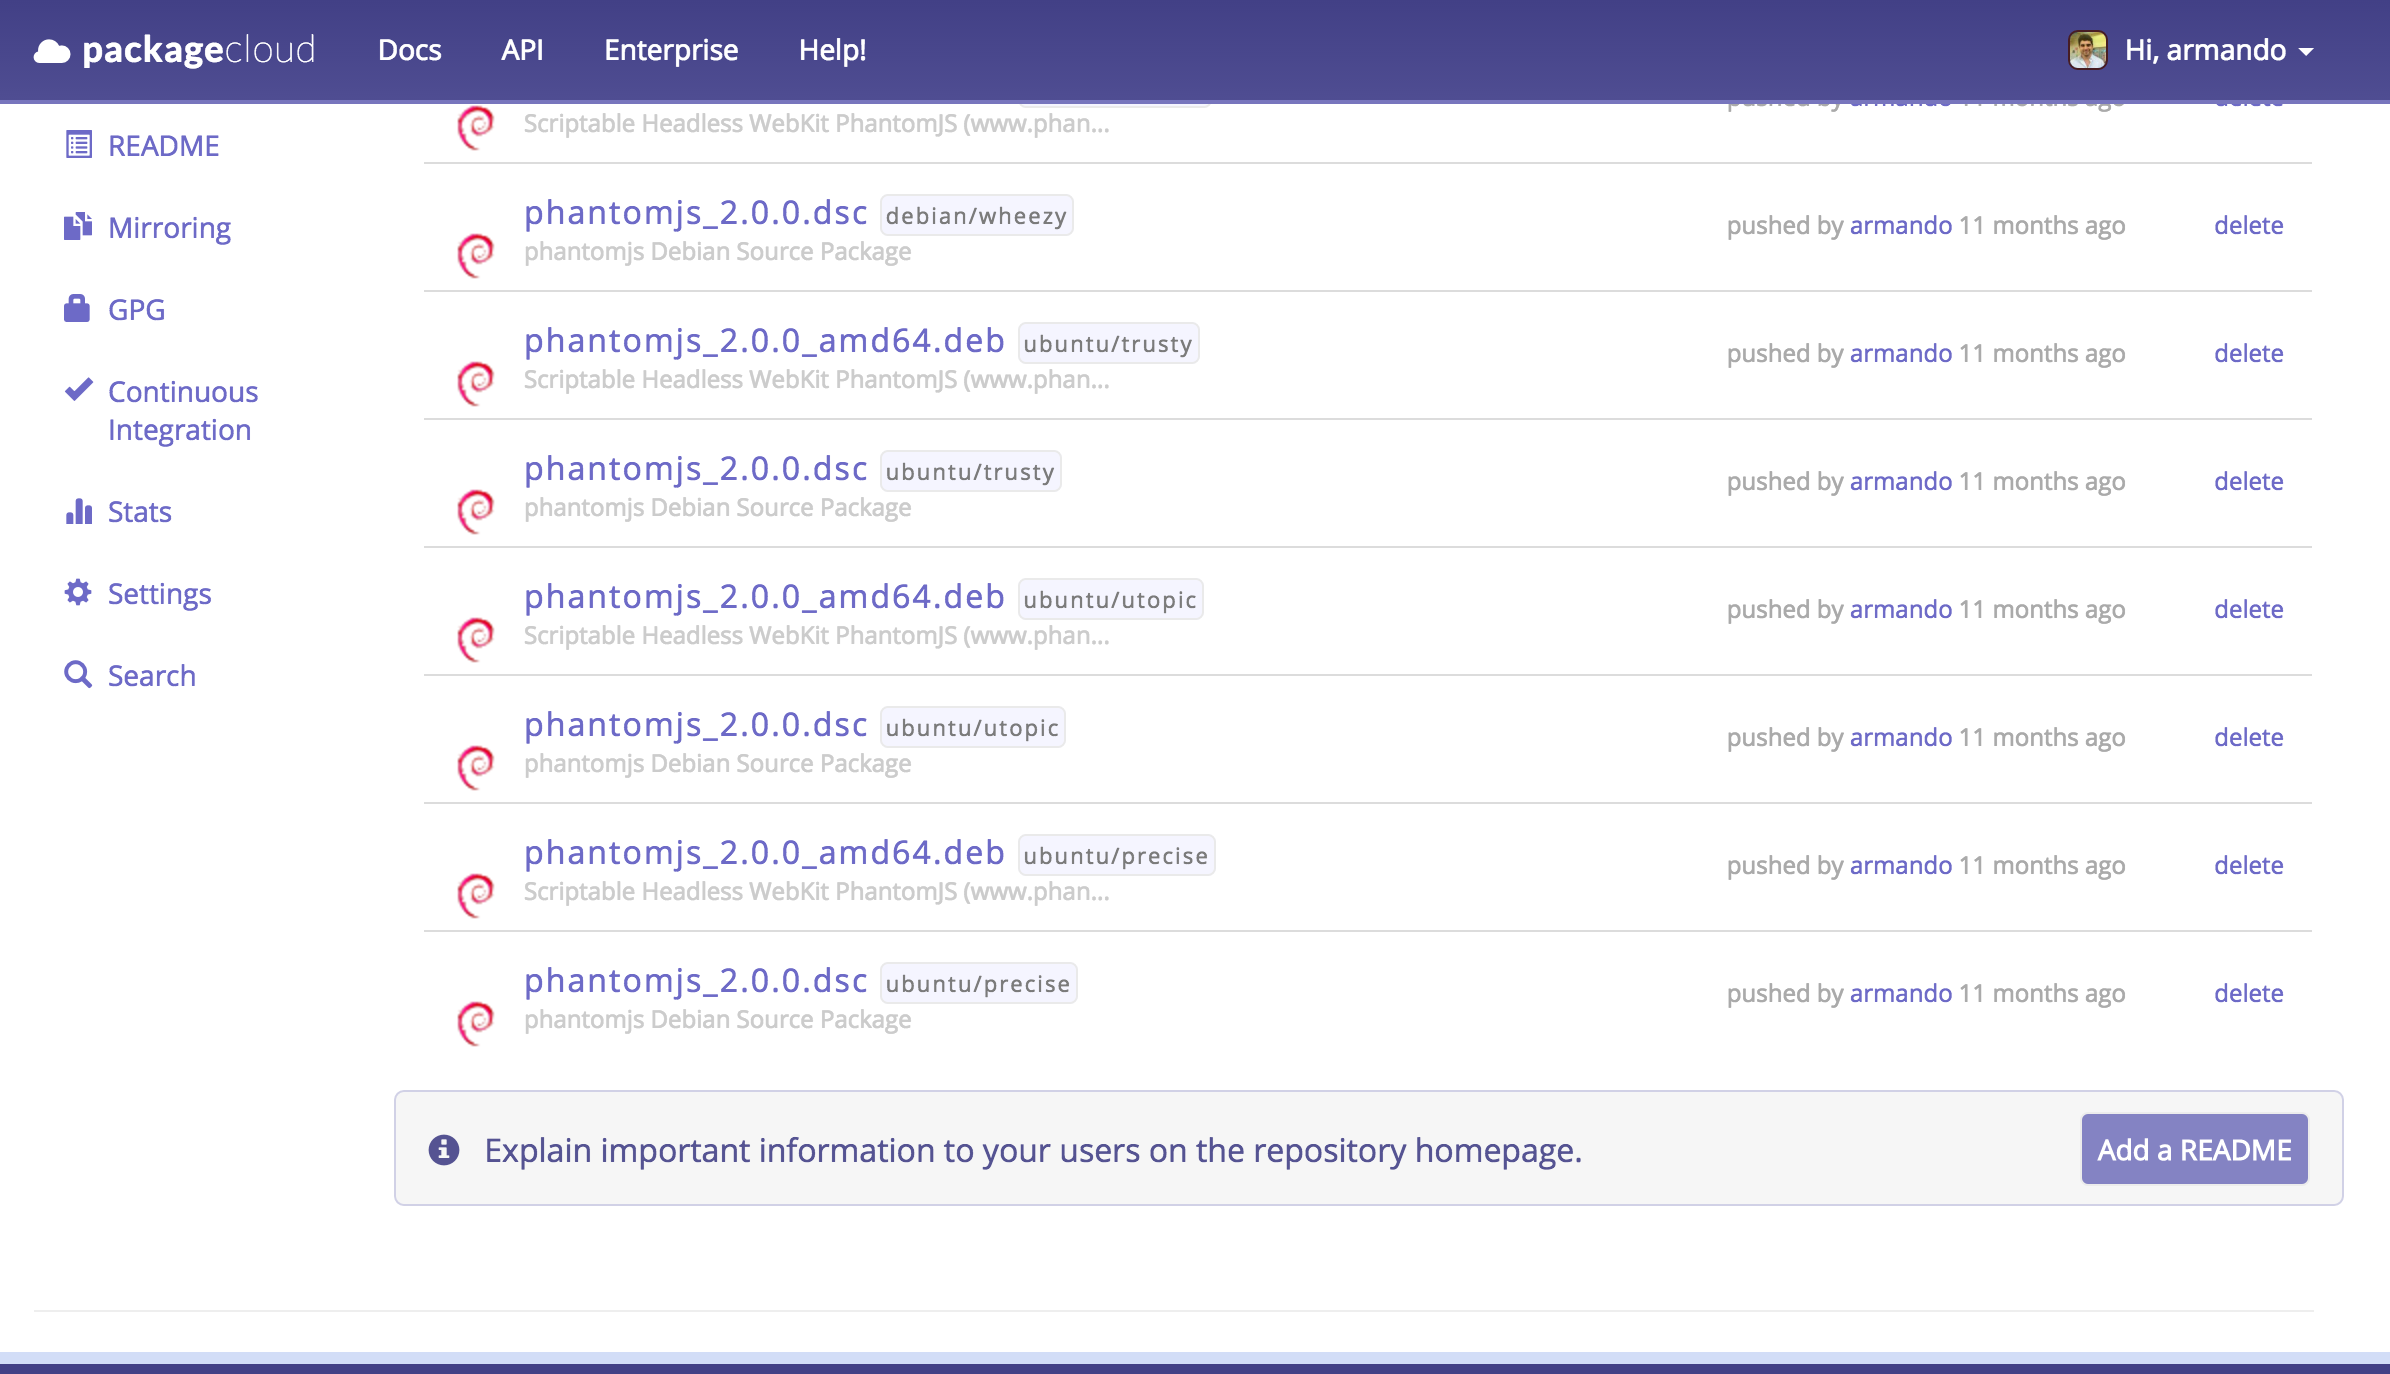Open Search page in sidebar
Viewport: 2390px width, 1374px height.
click(x=151, y=676)
